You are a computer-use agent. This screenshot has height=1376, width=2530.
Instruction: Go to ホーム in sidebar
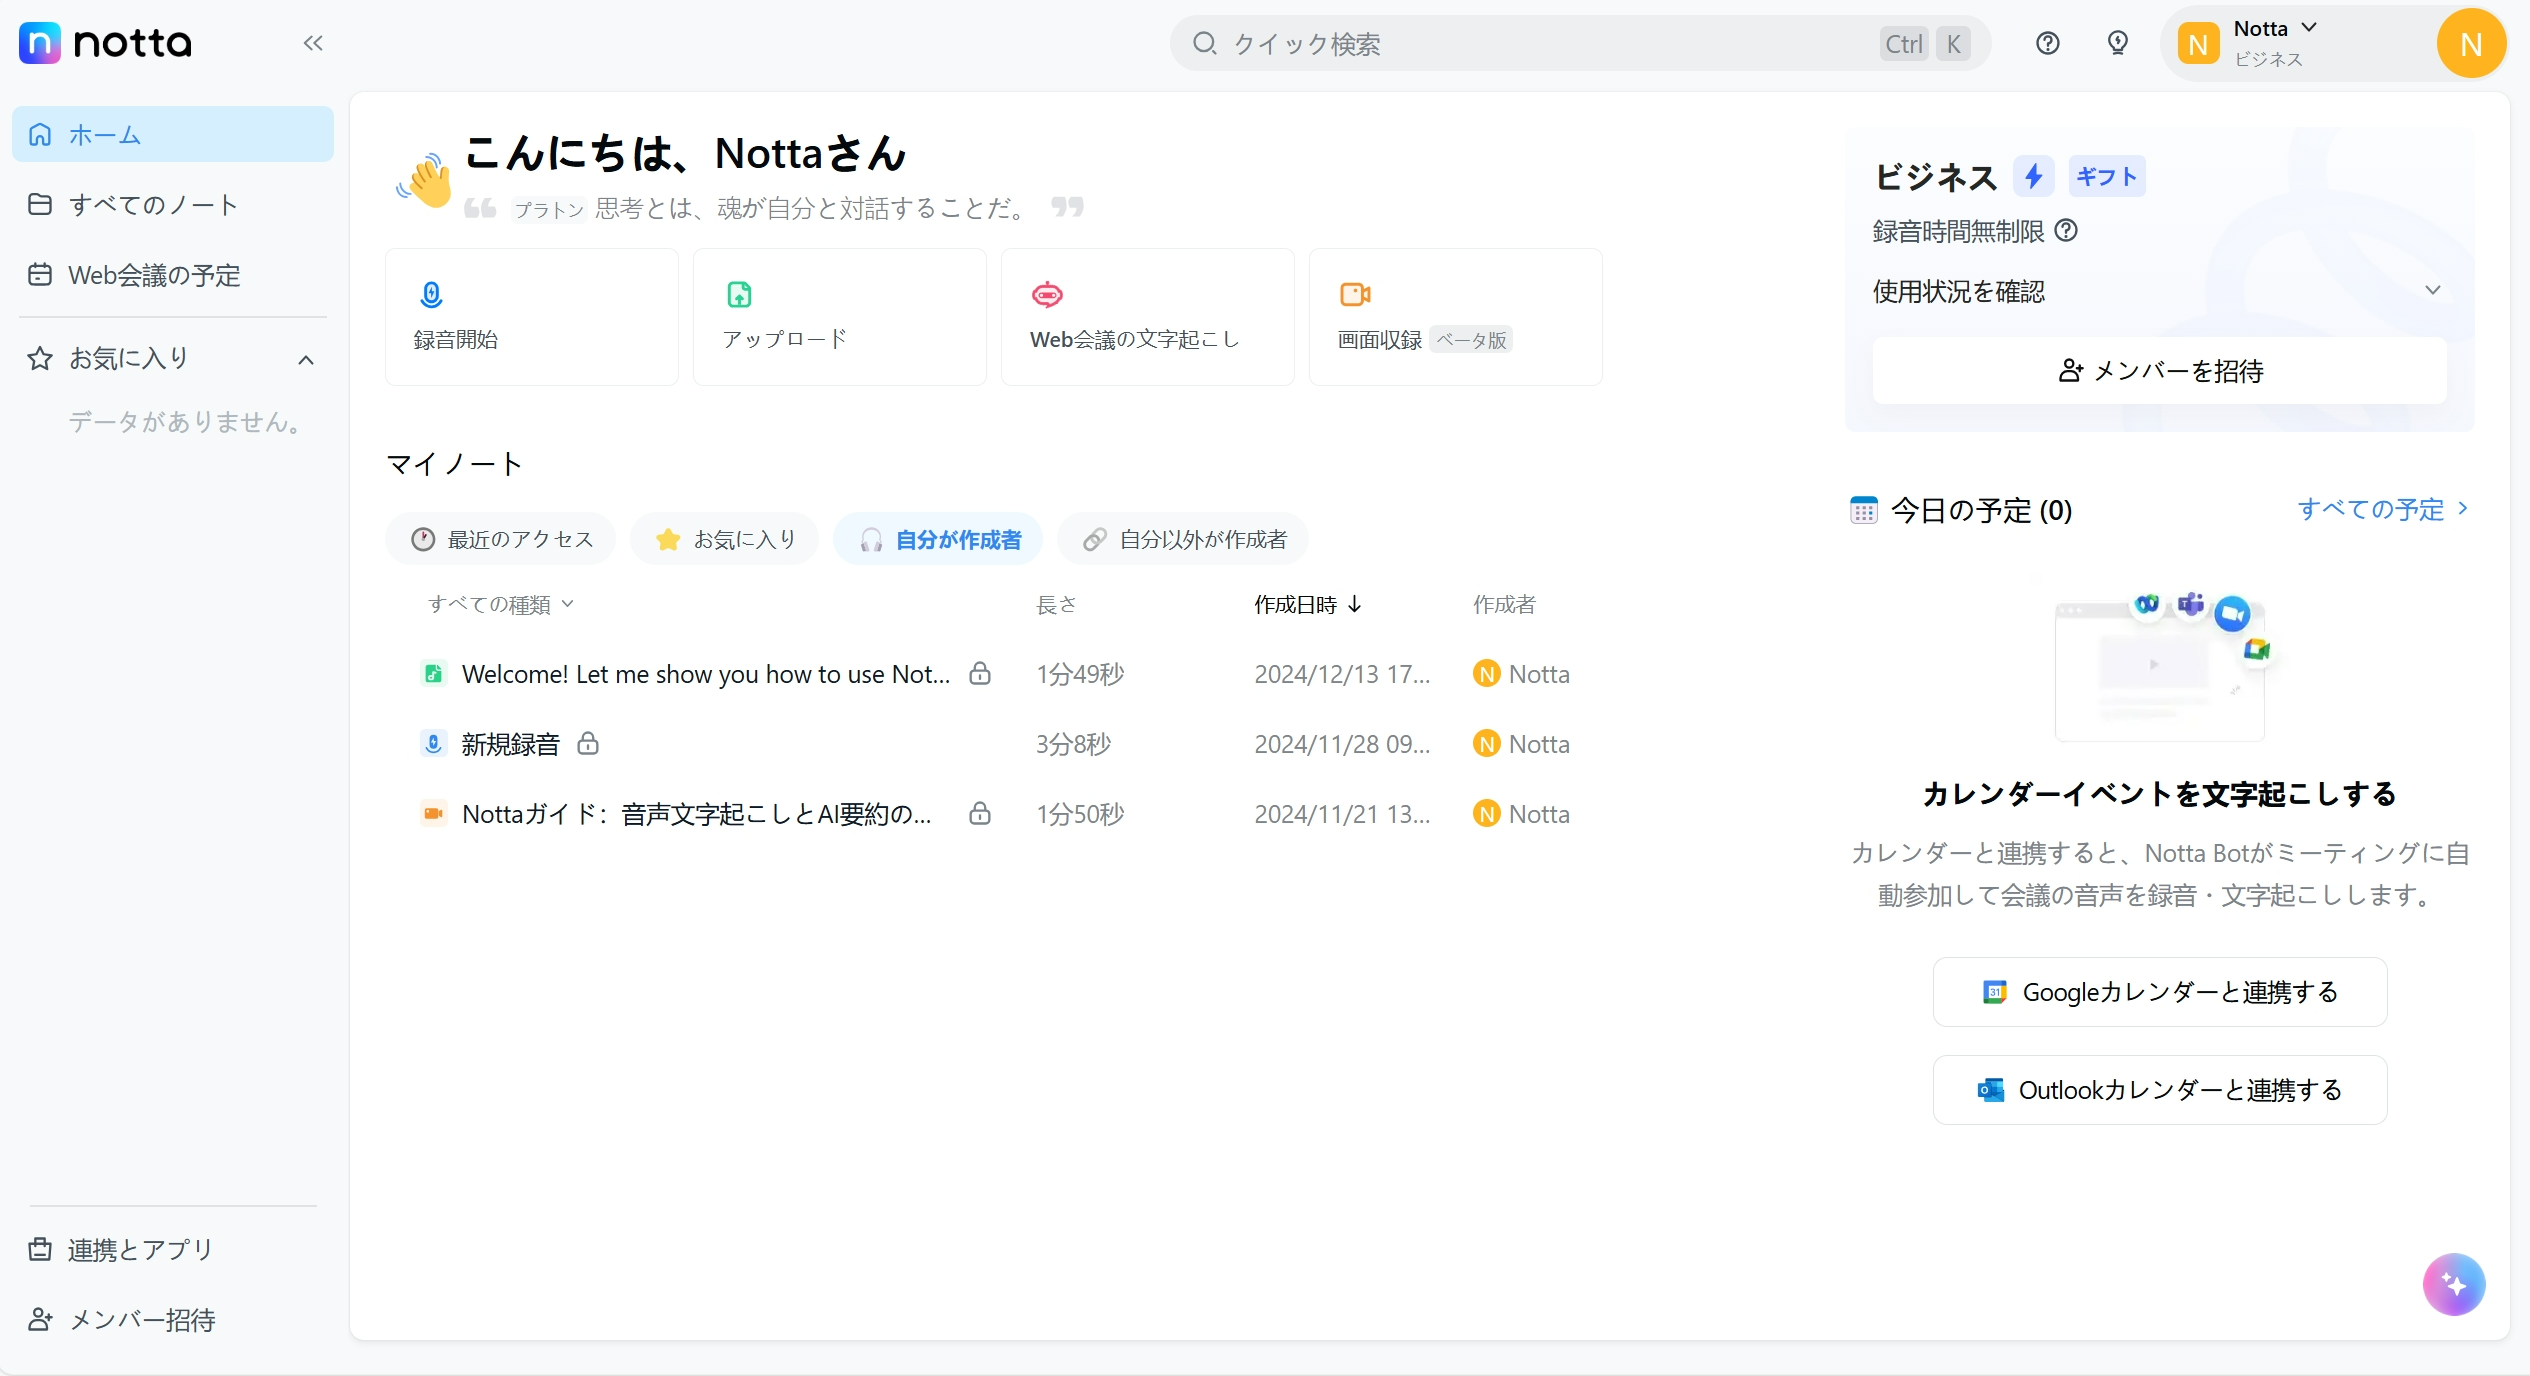click(x=172, y=134)
